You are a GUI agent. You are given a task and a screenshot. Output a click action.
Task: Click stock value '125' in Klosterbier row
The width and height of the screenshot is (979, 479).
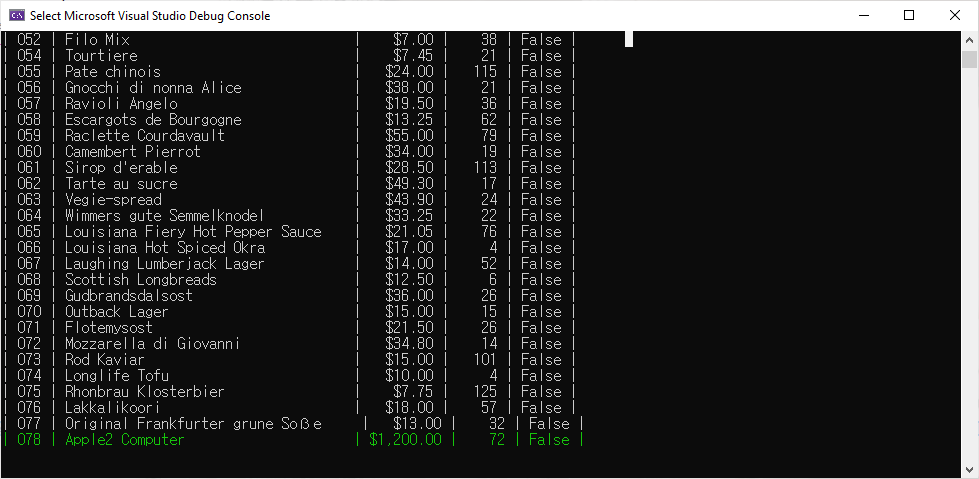[485, 392]
